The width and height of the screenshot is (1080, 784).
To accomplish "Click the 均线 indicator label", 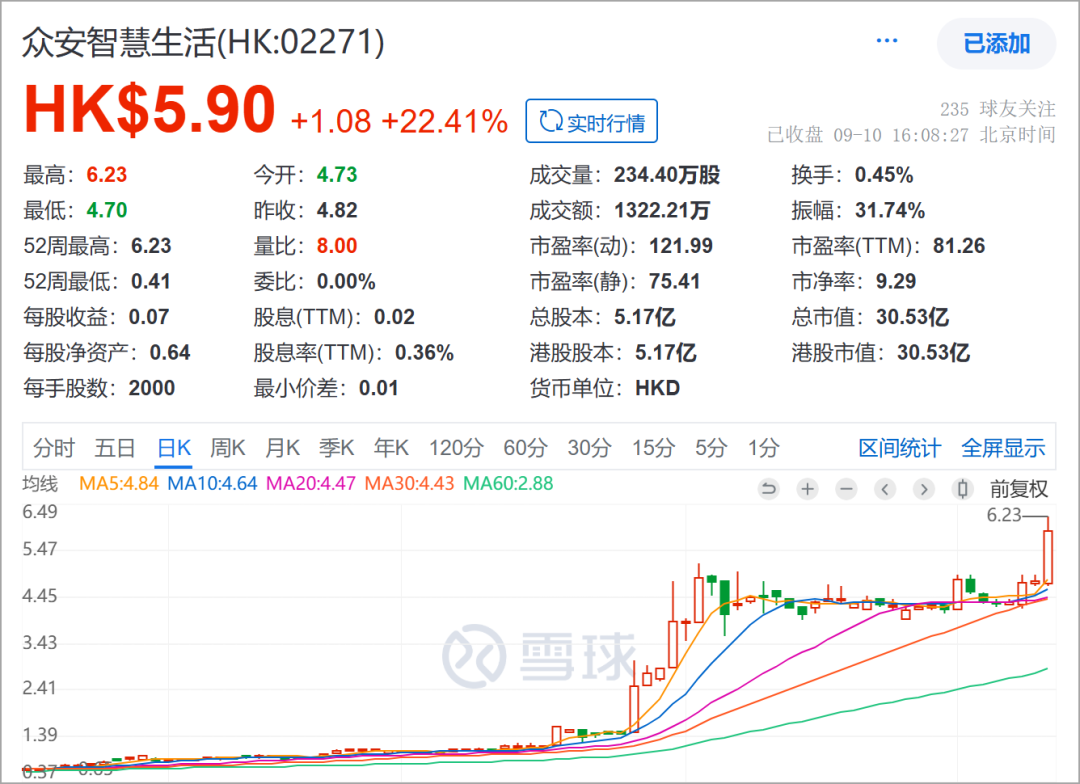I will pos(40,484).
